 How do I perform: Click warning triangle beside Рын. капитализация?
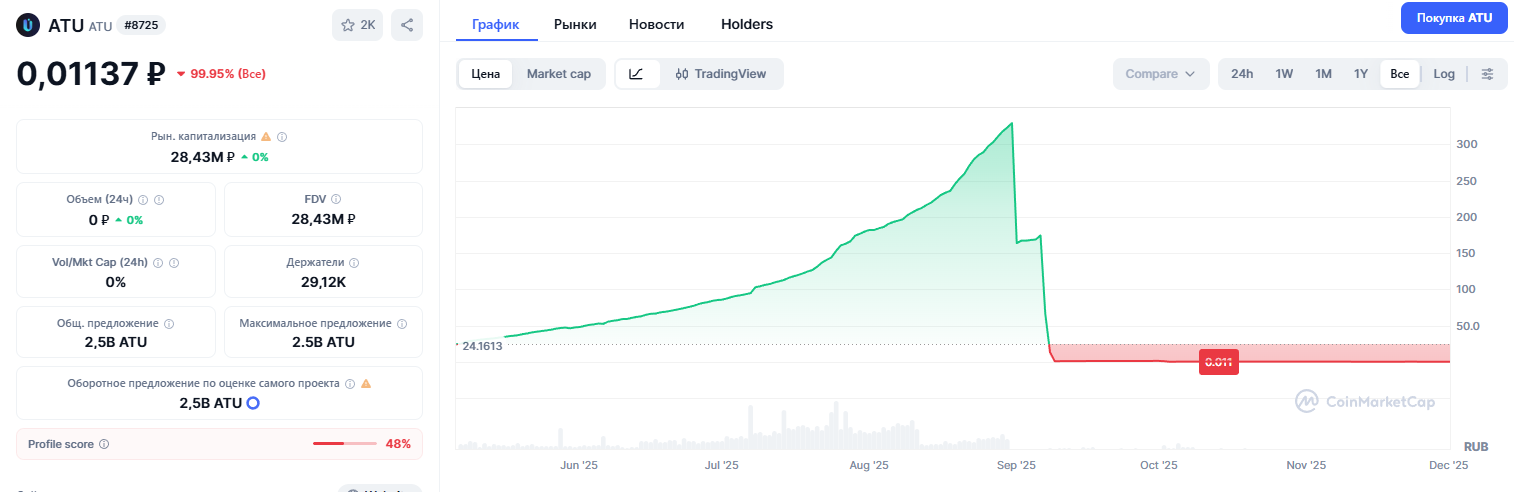266,136
